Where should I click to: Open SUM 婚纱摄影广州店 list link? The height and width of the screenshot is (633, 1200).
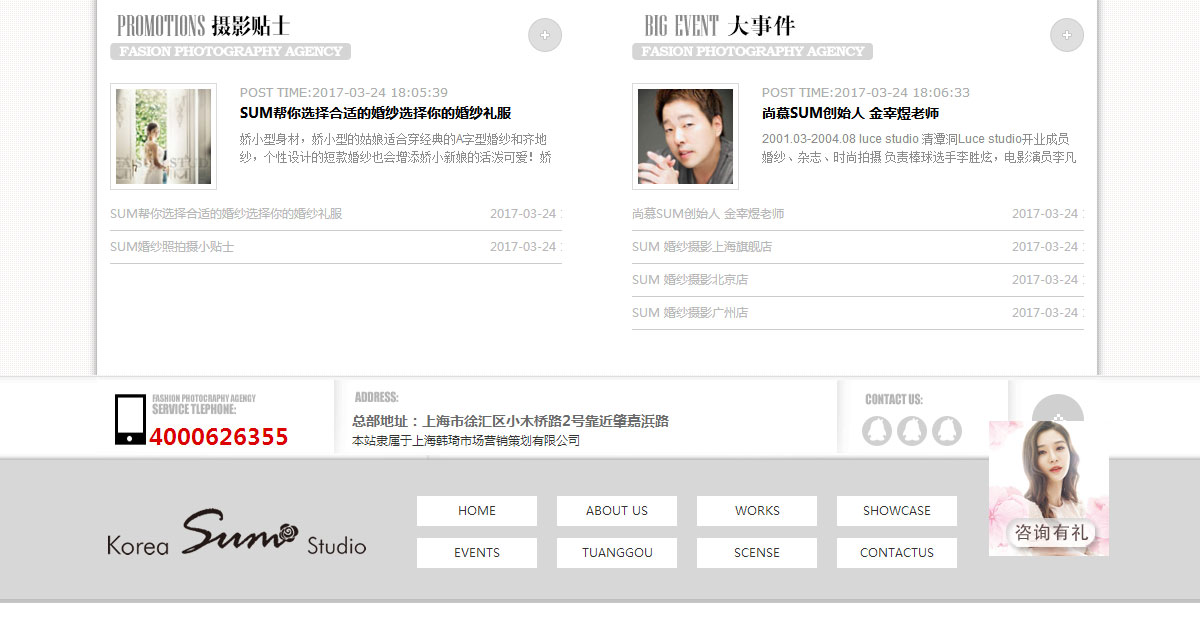pyautogui.click(x=690, y=313)
